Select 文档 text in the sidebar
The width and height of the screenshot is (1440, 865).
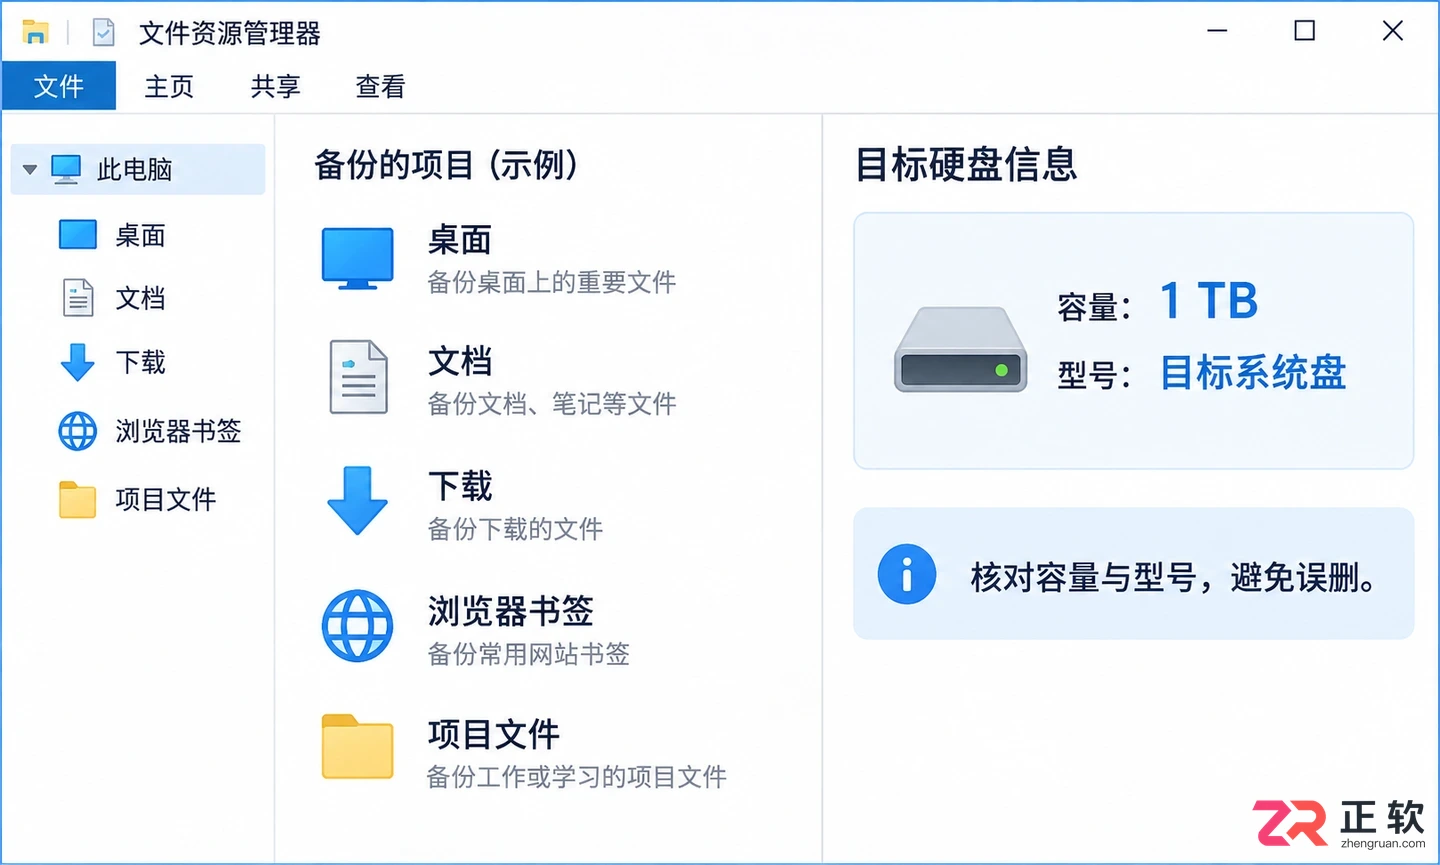[140, 298]
